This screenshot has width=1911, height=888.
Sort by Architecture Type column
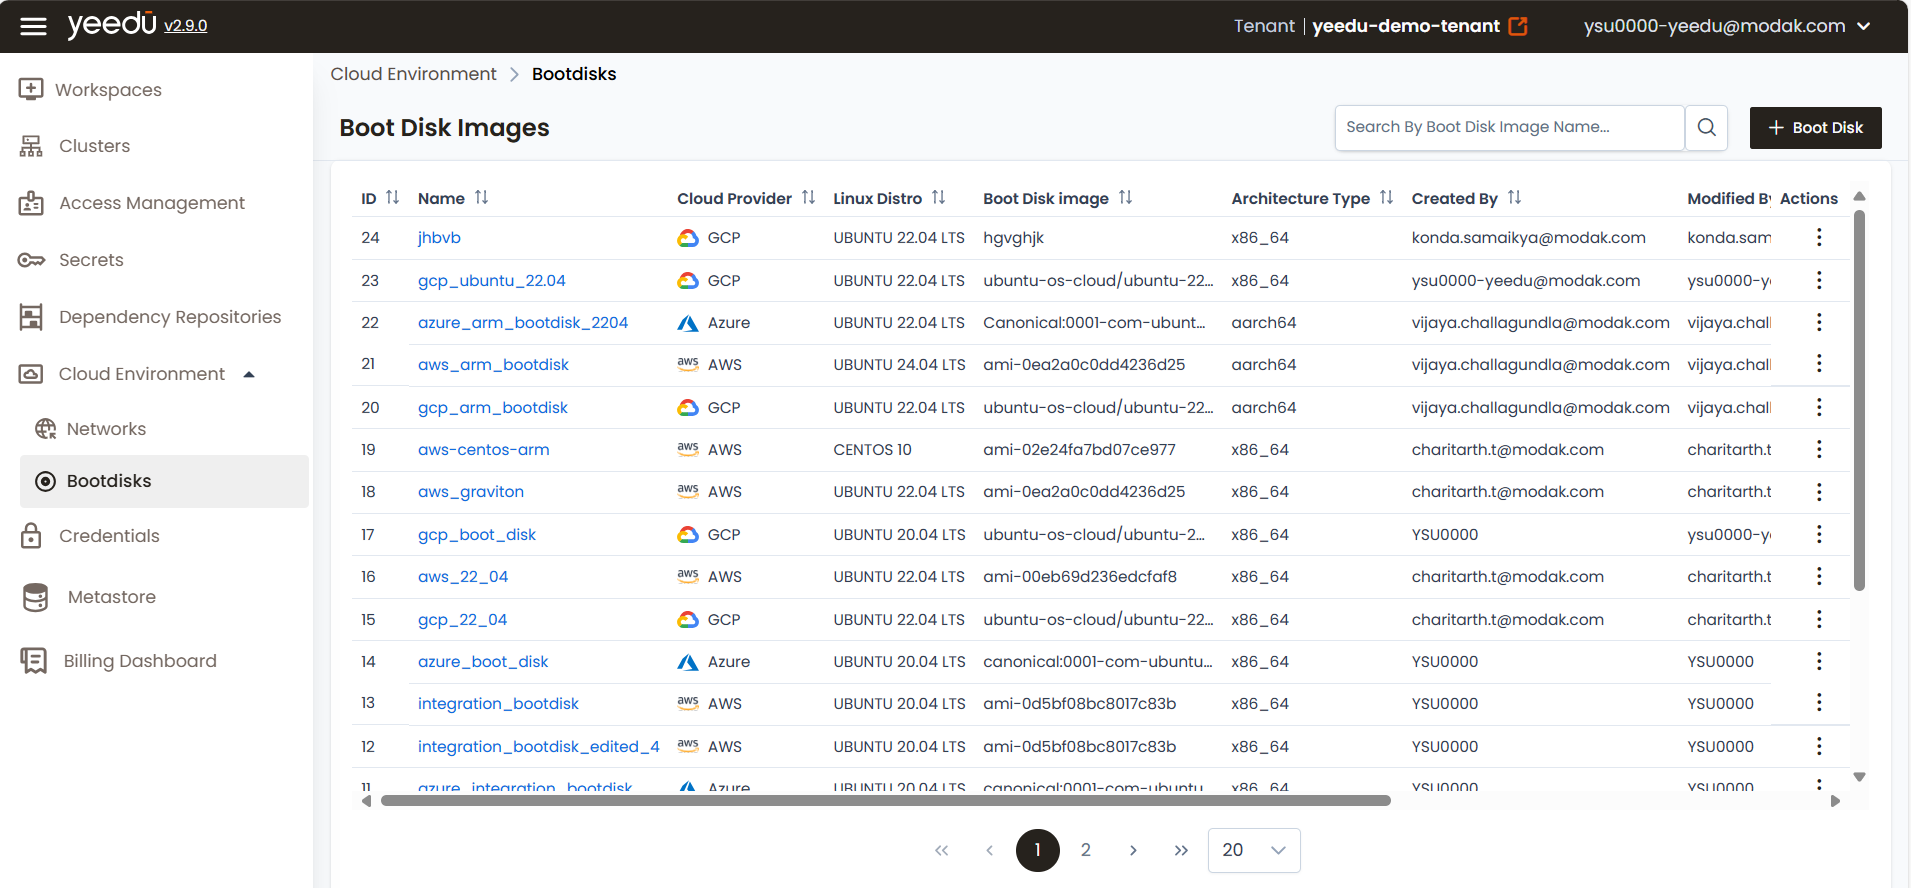point(1386,198)
